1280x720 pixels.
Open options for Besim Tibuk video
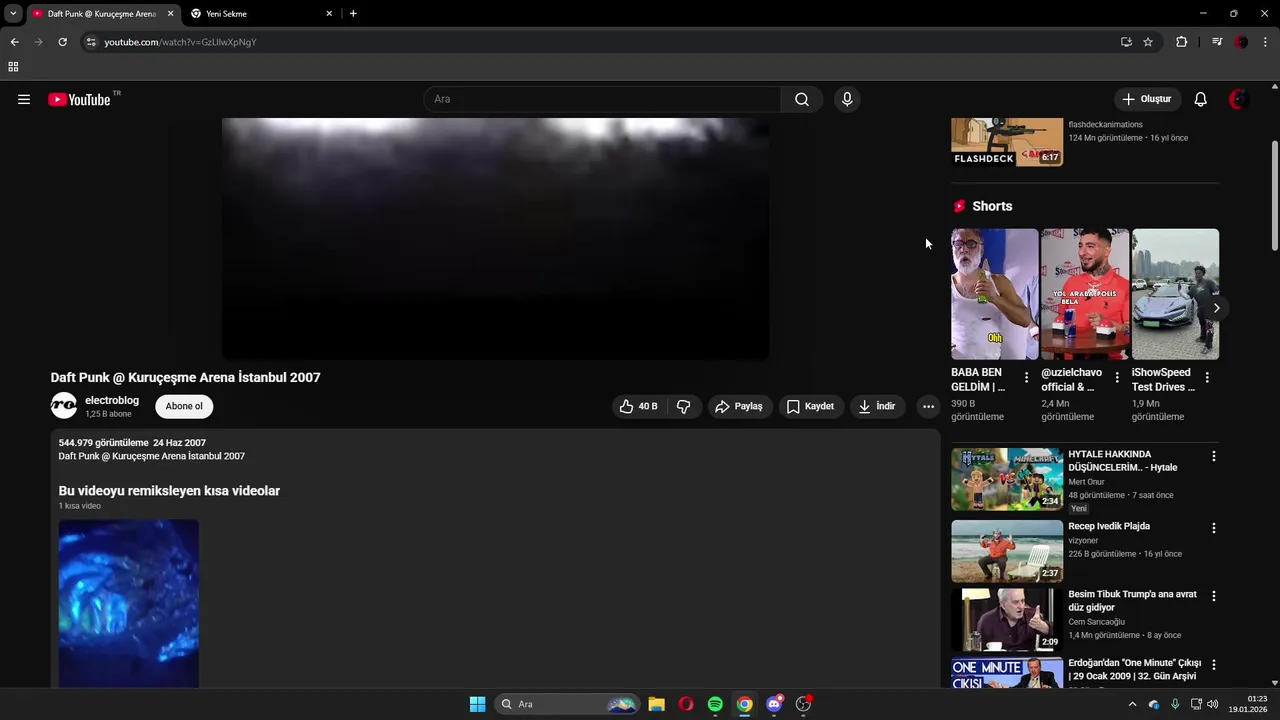click(1214, 596)
